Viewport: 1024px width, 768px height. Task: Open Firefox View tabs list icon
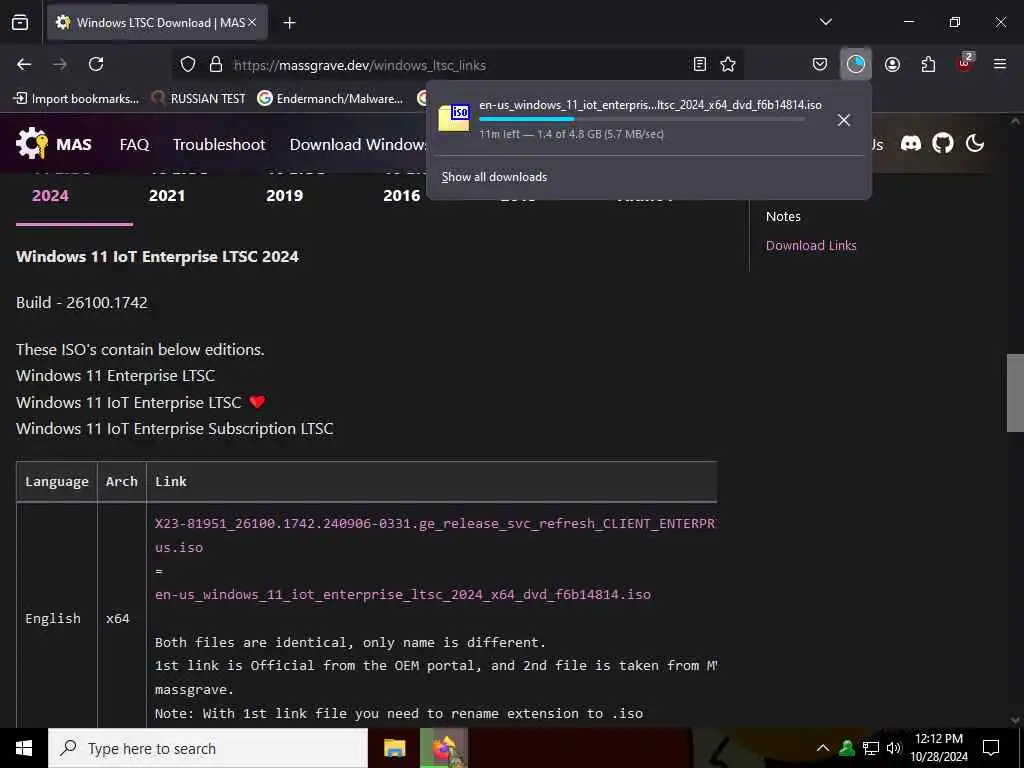(x=20, y=22)
